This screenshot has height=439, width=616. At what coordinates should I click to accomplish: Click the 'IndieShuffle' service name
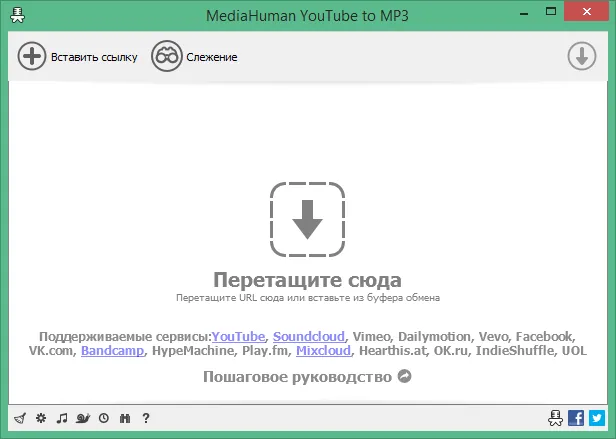515,350
